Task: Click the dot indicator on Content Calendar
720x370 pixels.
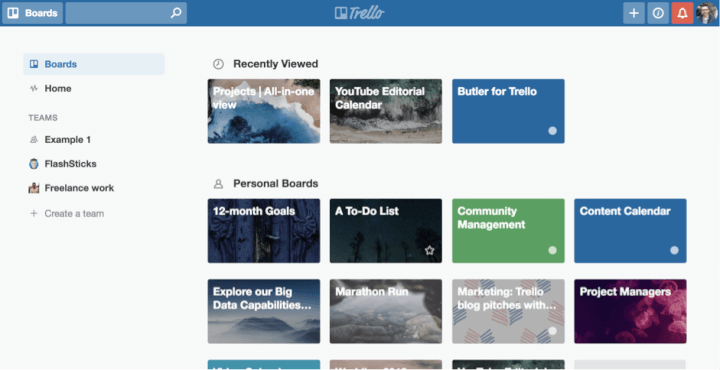Action: click(x=674, y=250)
